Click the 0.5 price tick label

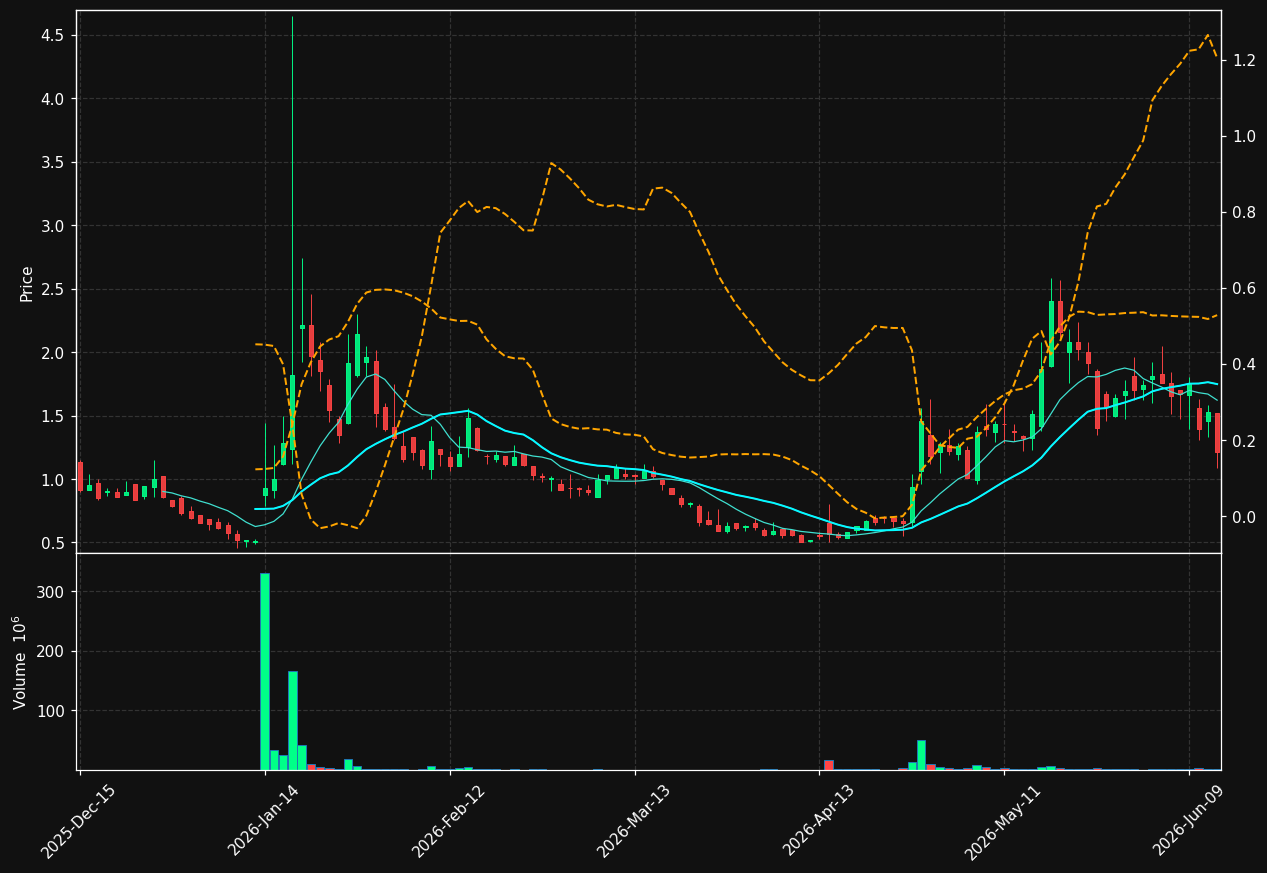tap(53, 543)
